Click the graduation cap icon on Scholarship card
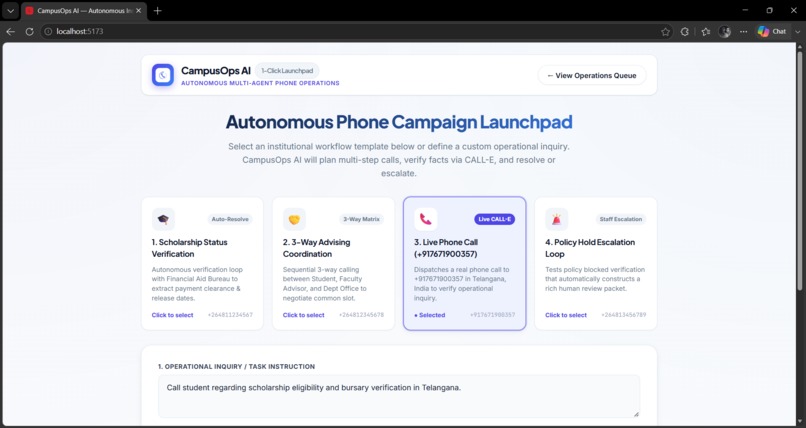The image size is (806, 428). click(x=163, y=219)
